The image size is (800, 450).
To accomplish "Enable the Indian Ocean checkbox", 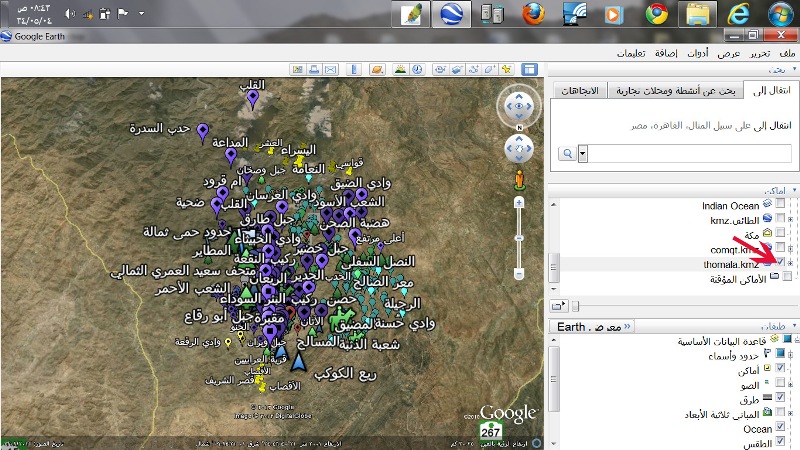I will [780, 203].
